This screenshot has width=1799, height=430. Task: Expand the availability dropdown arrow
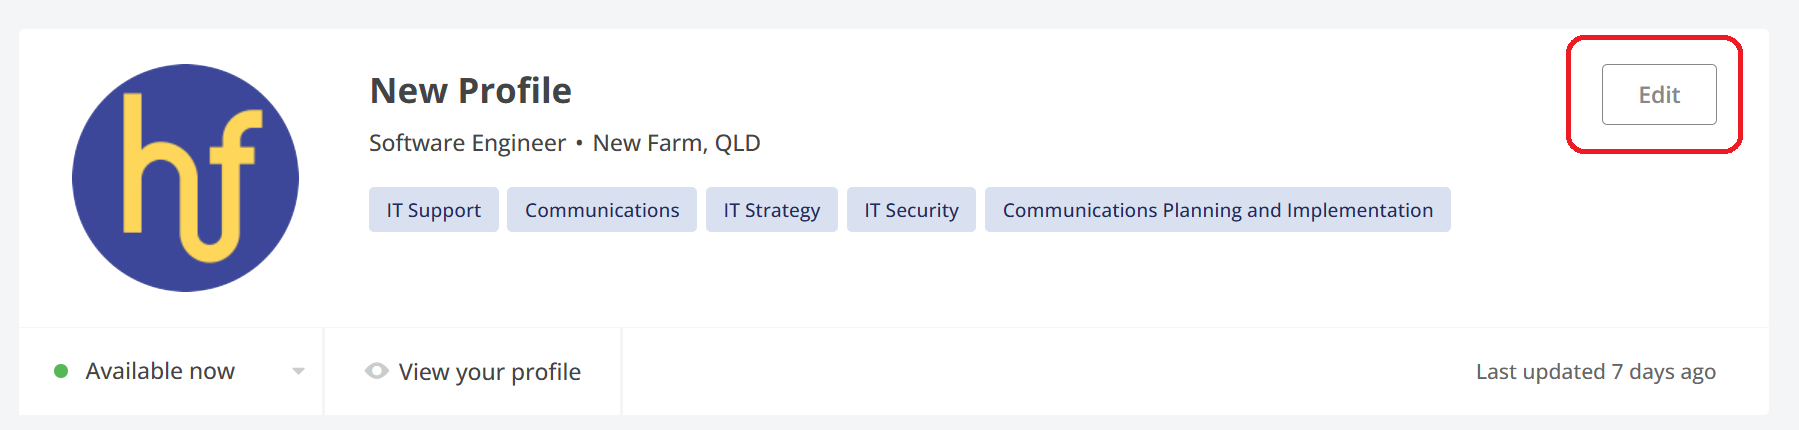[298, 371]
